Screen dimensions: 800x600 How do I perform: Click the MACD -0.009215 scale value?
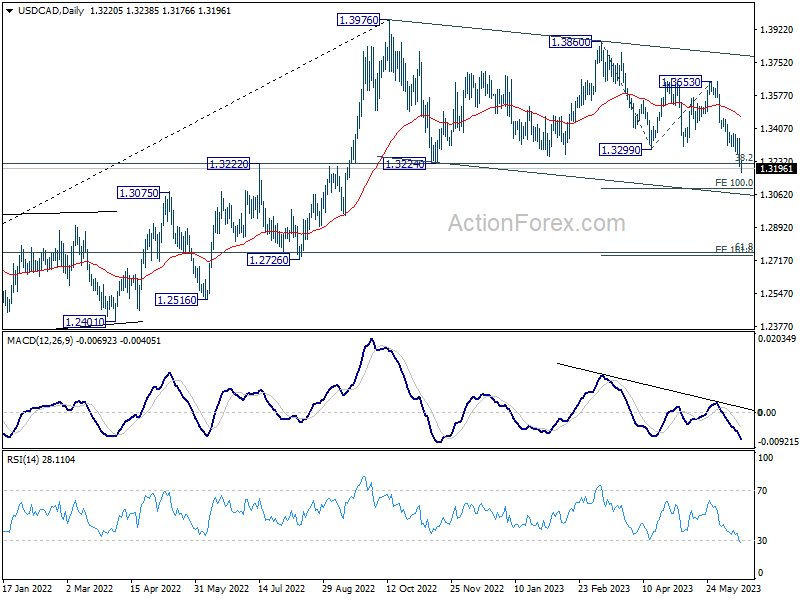coord(777,441)
